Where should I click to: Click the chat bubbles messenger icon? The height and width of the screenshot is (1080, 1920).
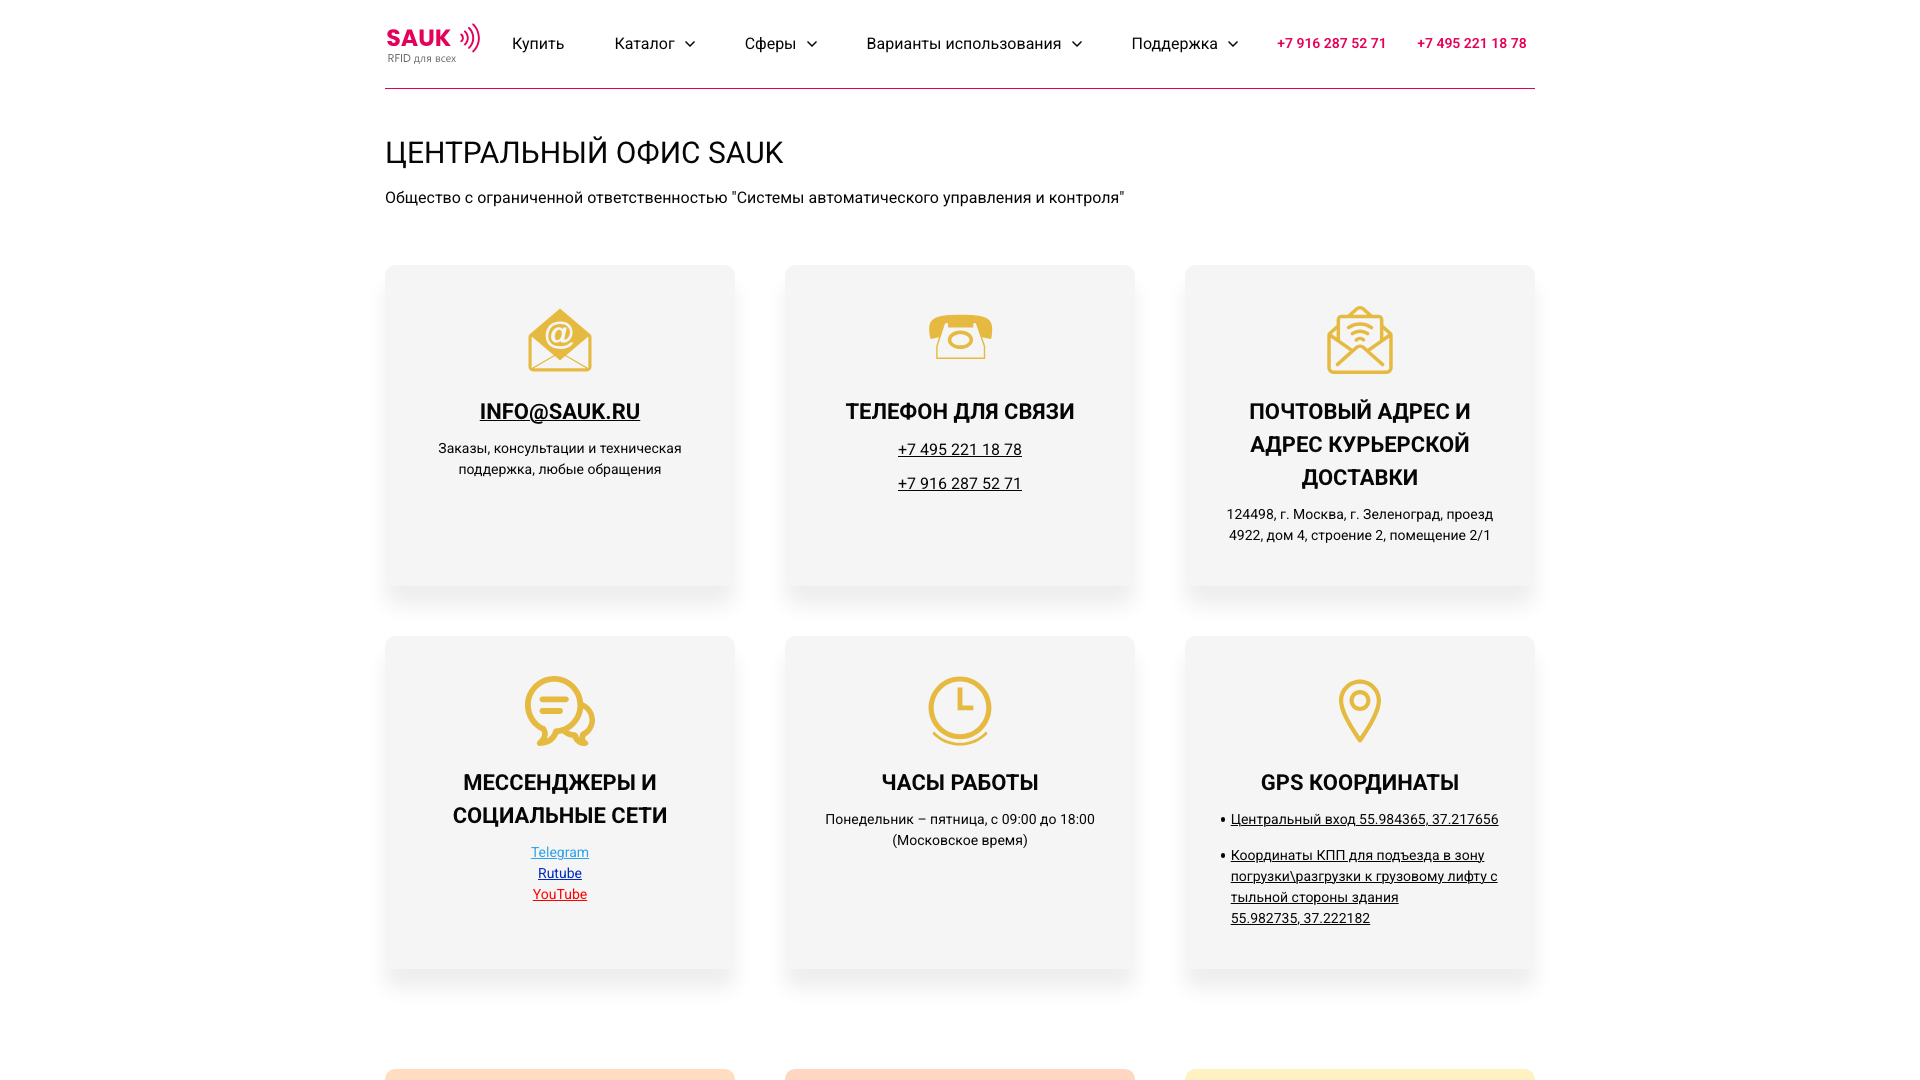[x=560, y=711]
